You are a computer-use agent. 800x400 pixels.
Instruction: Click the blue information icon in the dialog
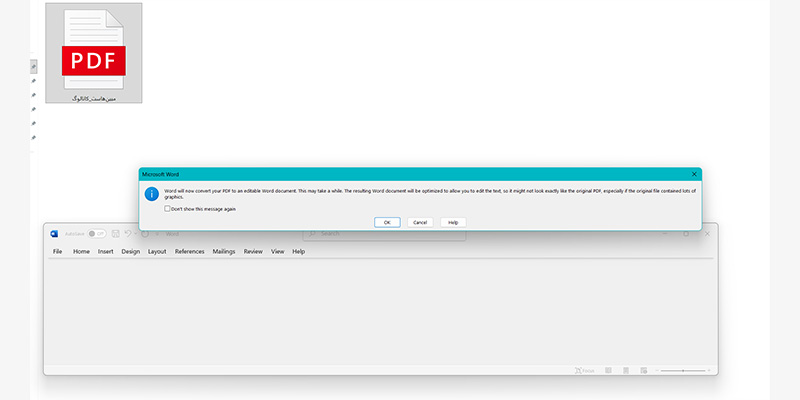[151, 193]
